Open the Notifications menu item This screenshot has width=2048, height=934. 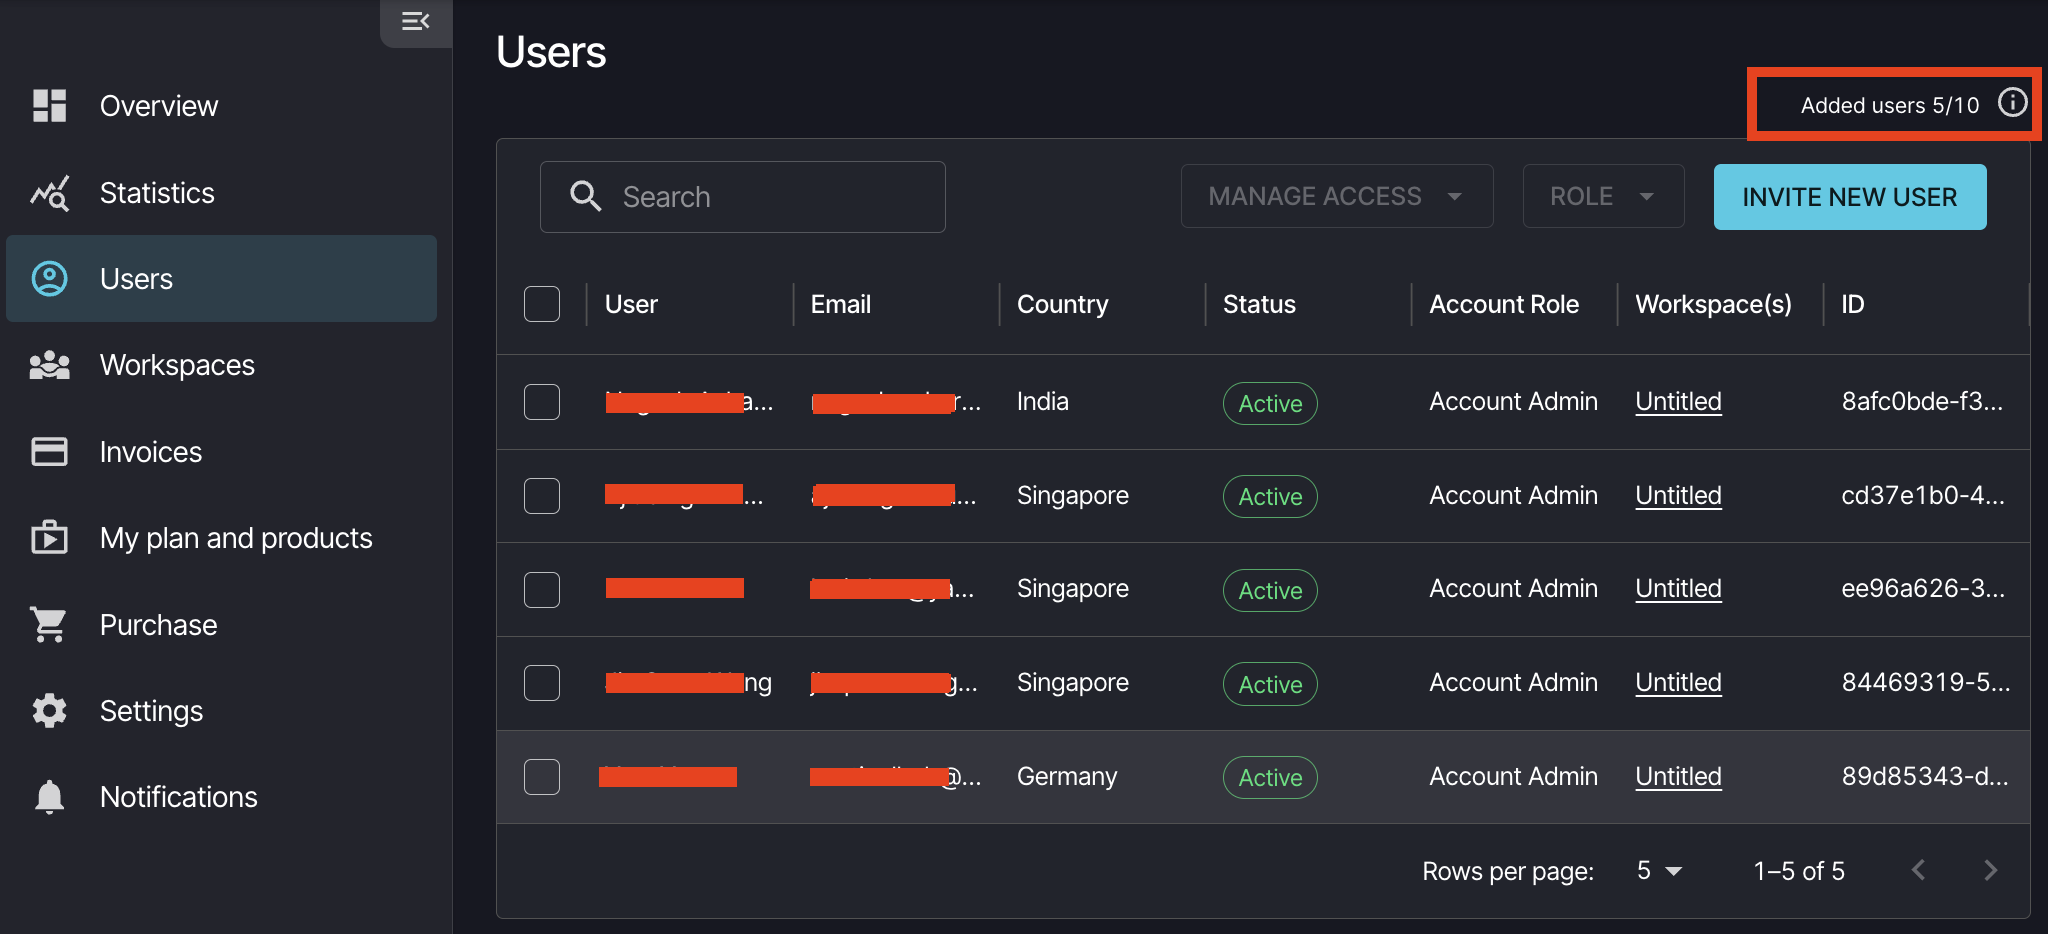221,797
